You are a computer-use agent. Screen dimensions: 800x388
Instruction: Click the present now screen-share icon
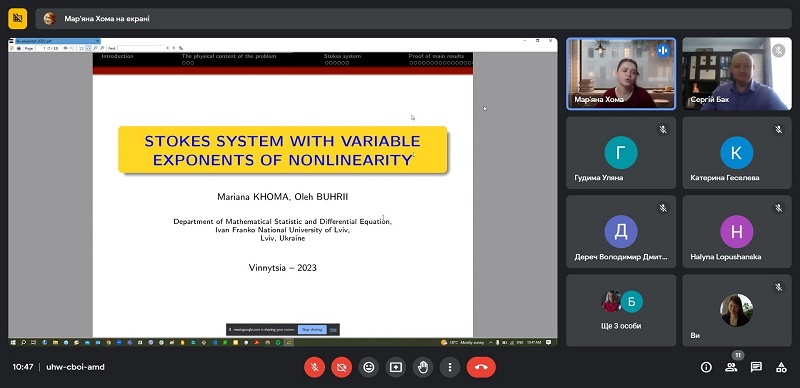click(396, 367)
